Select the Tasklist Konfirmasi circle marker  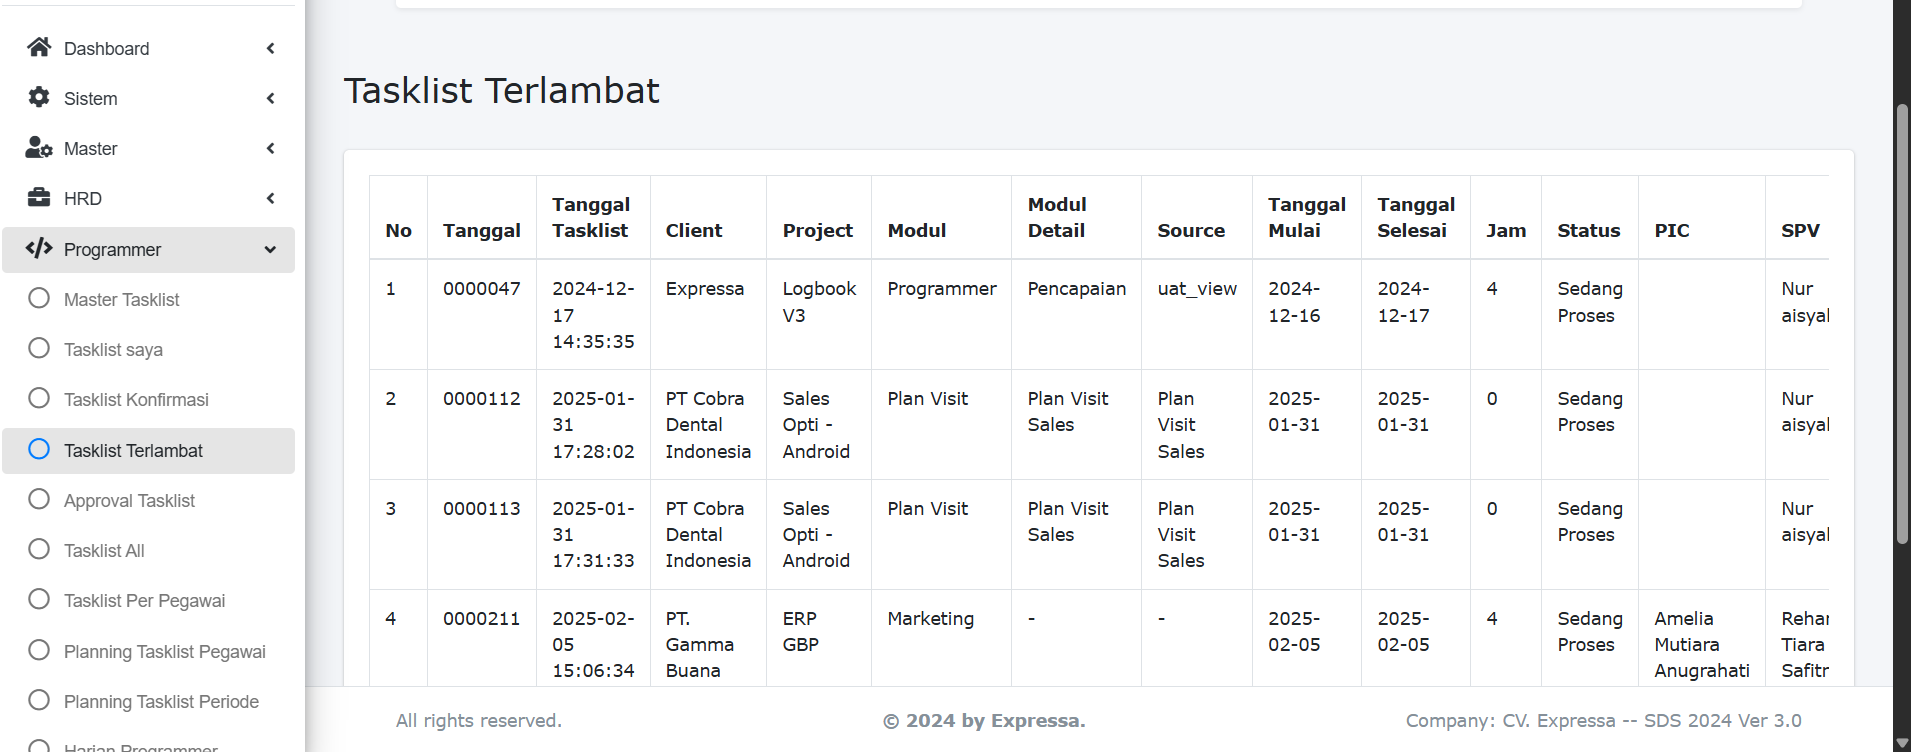tap(39, 398)
